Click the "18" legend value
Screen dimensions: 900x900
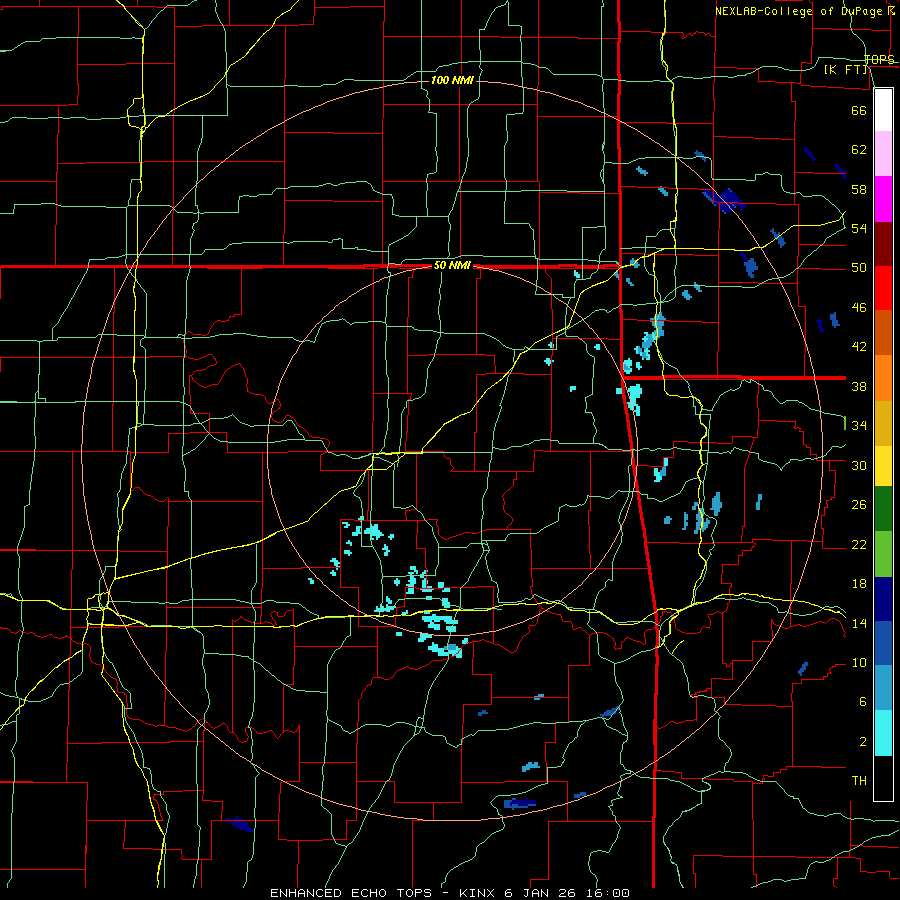[859, 584]
